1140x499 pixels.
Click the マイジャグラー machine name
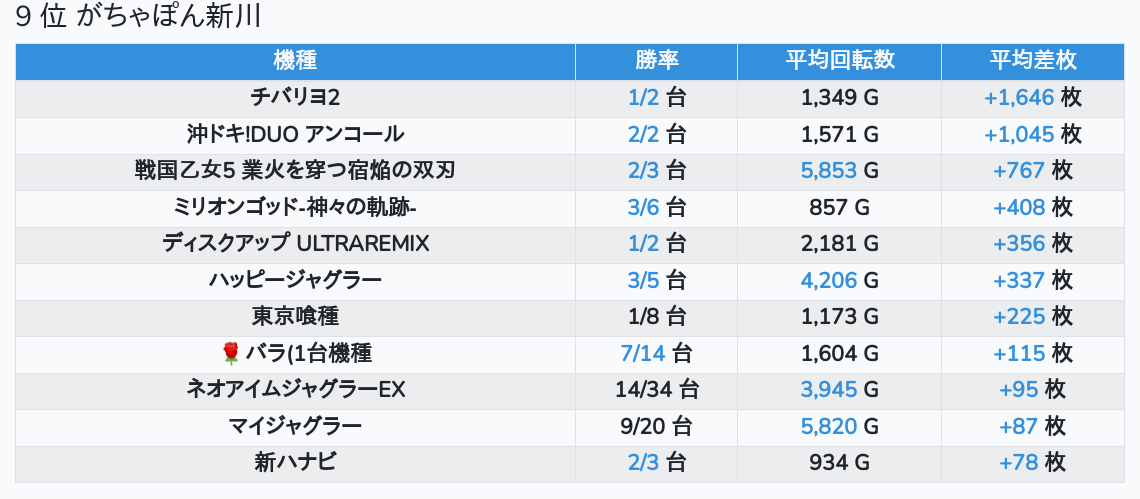(x=295, y=427)
